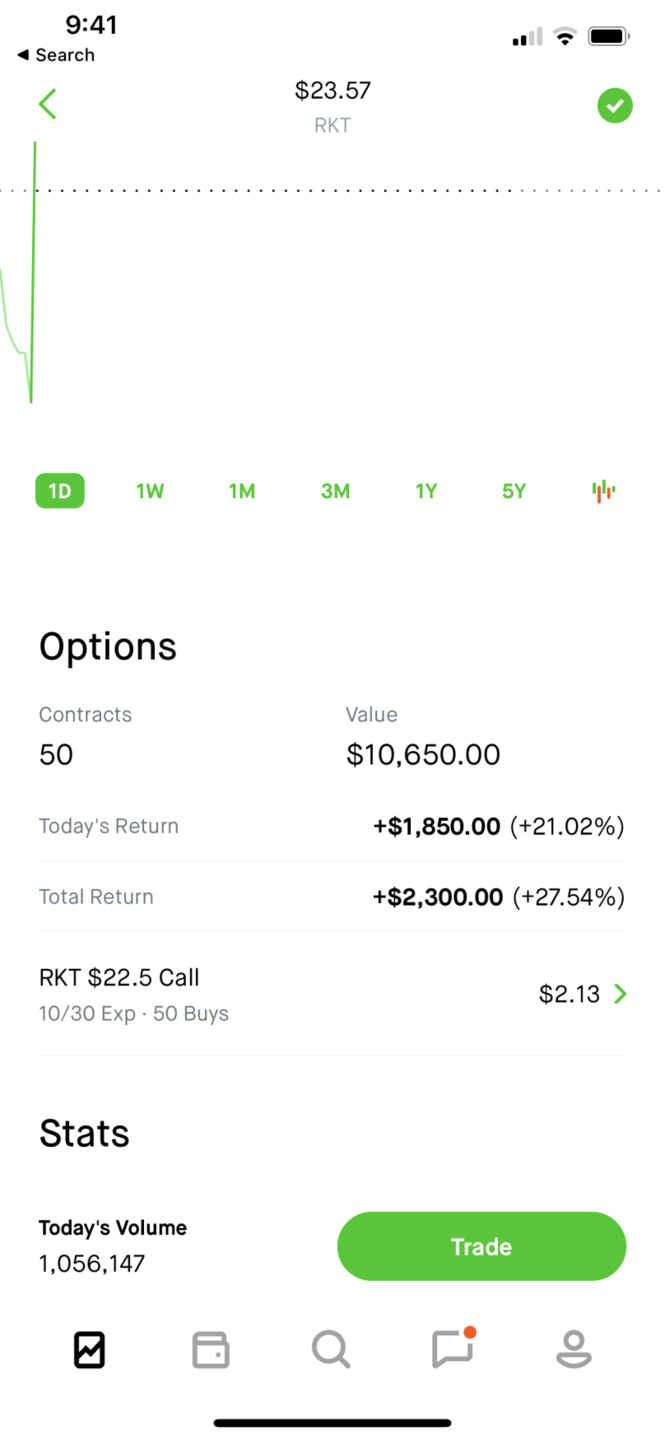665x1440 pixels.
Task: Switch chart to 1M range
Action: pos(242,491)
